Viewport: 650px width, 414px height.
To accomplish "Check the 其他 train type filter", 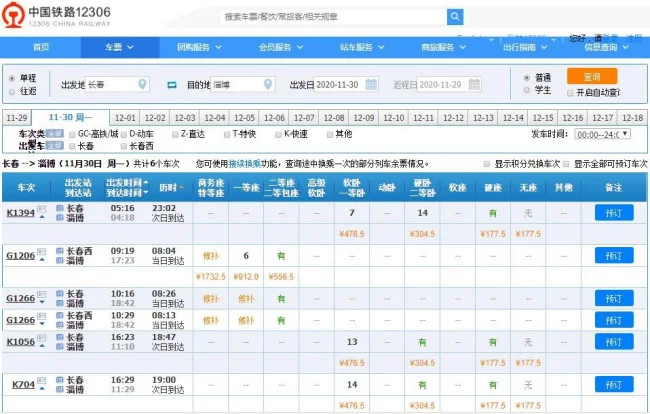I will click(x=330, y=134).
